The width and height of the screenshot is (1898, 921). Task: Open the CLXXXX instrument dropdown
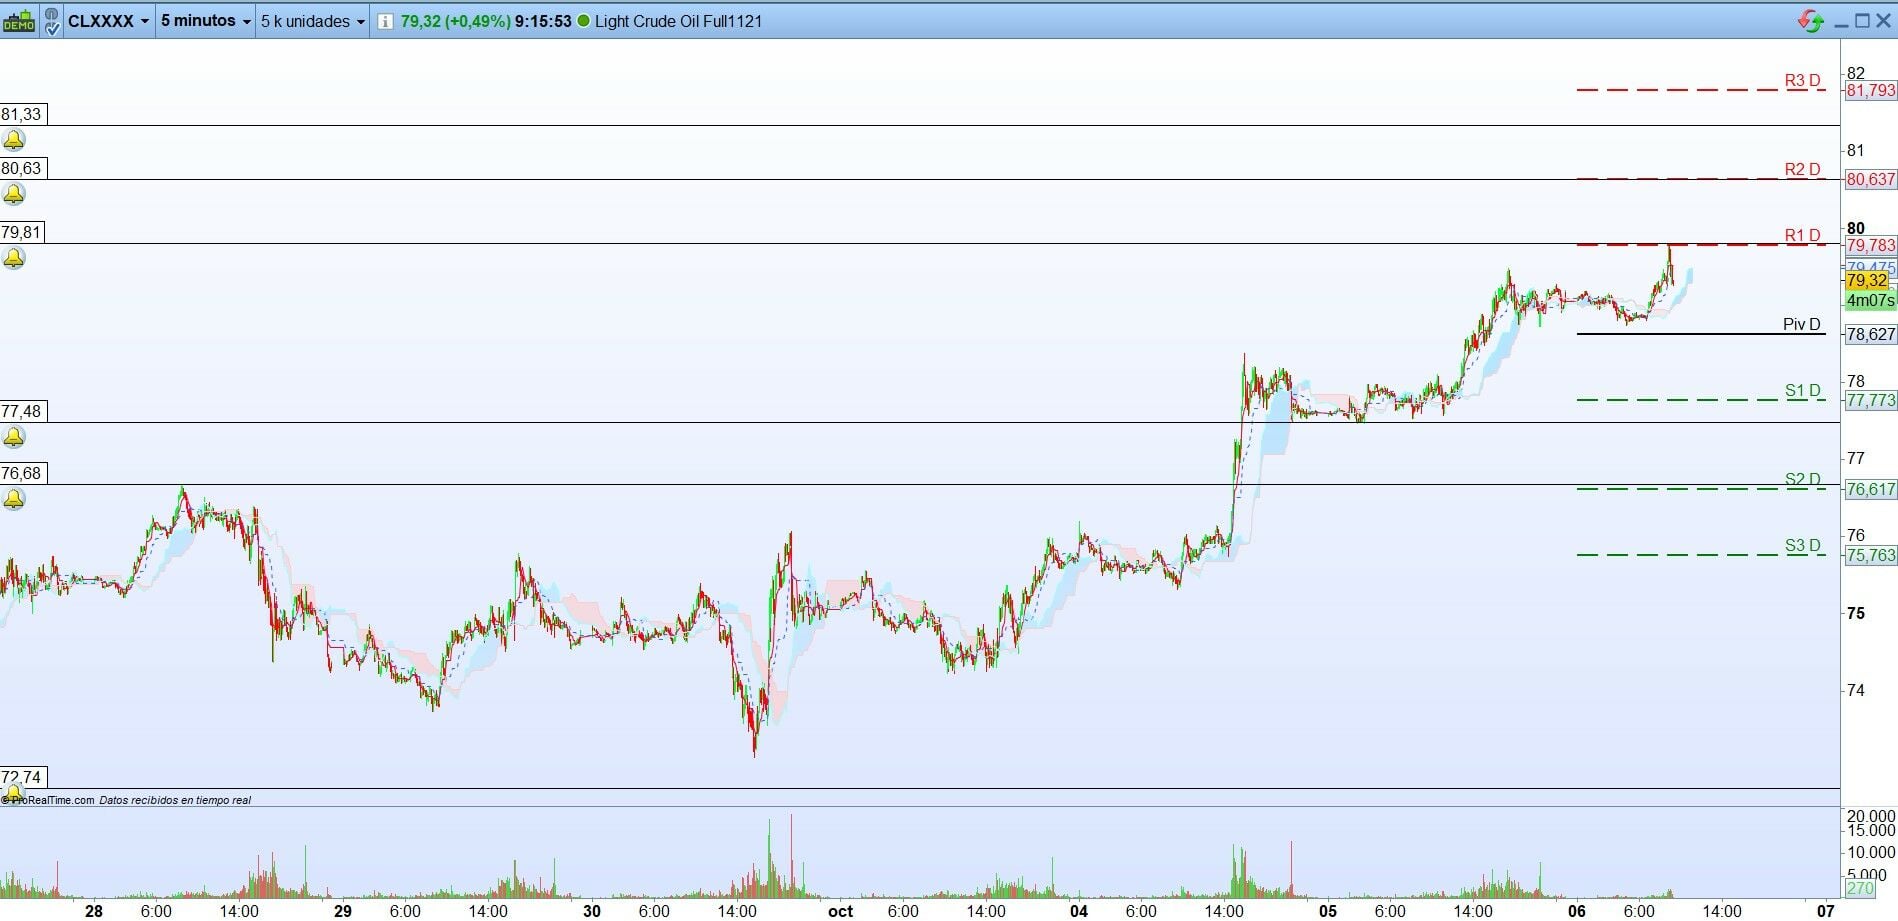109,21
